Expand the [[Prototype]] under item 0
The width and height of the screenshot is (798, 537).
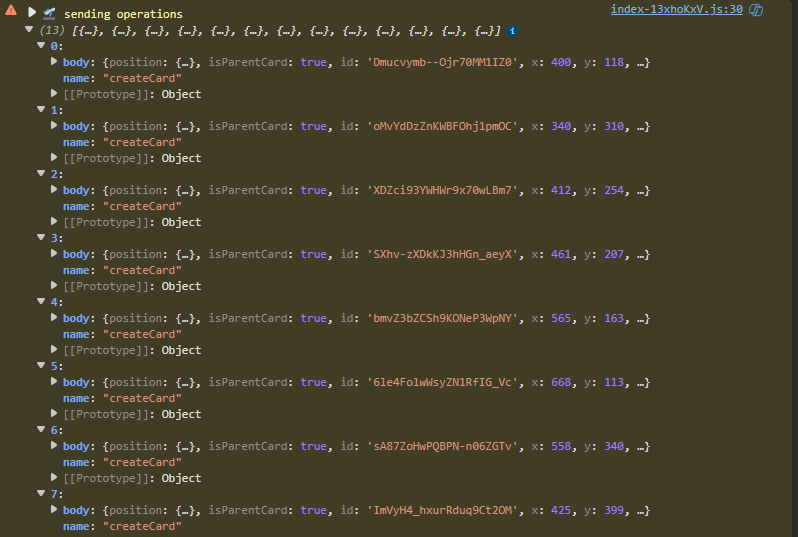point(54,94)
